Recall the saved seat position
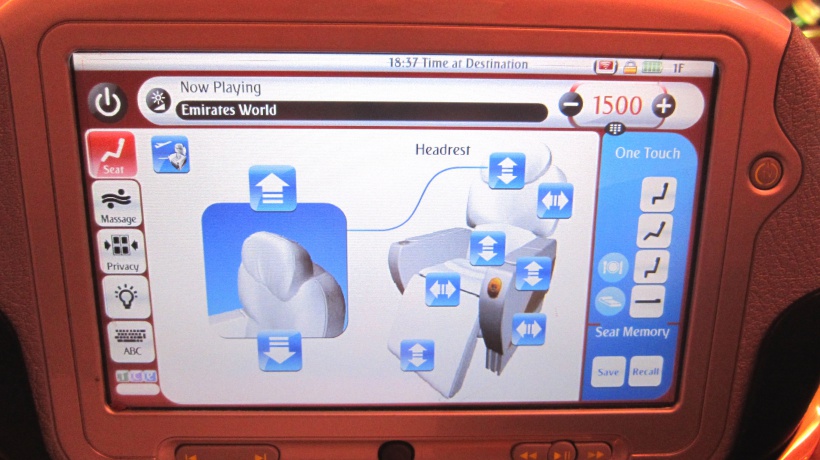Viewport: 820px width, 460px height. (x=645, y=371)
